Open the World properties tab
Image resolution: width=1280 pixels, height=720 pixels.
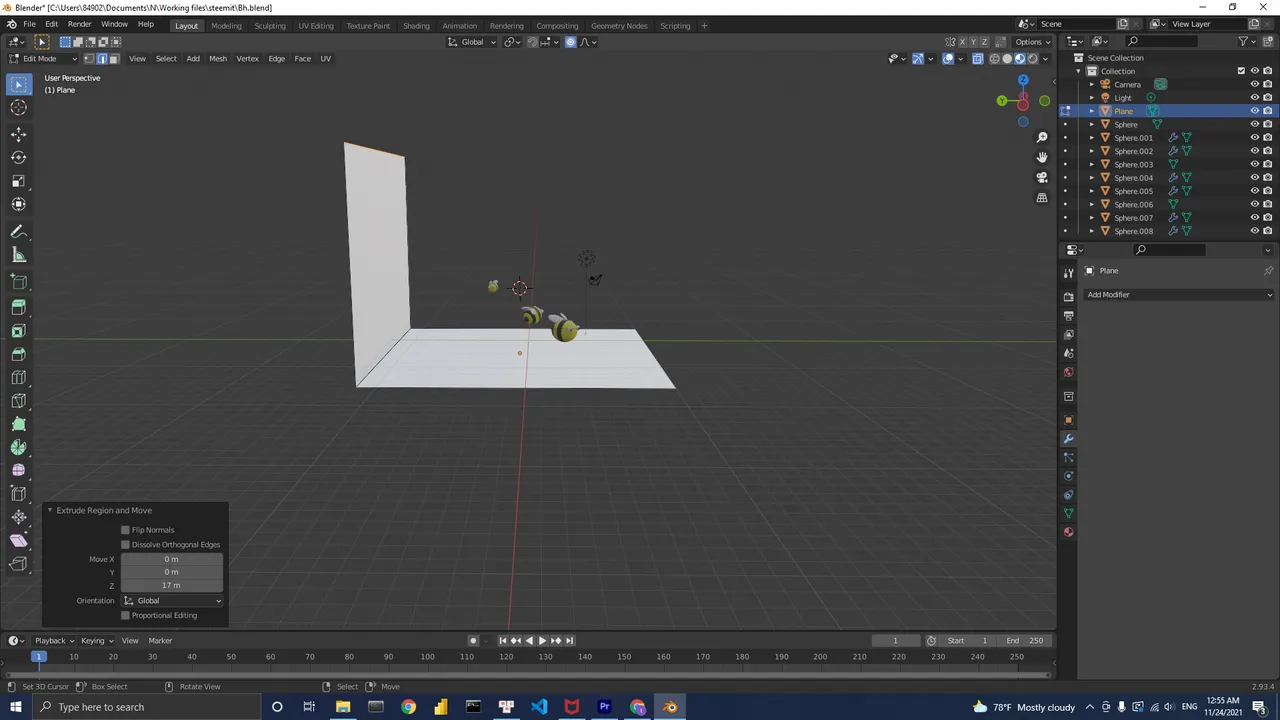click(x=1068, y=372)
